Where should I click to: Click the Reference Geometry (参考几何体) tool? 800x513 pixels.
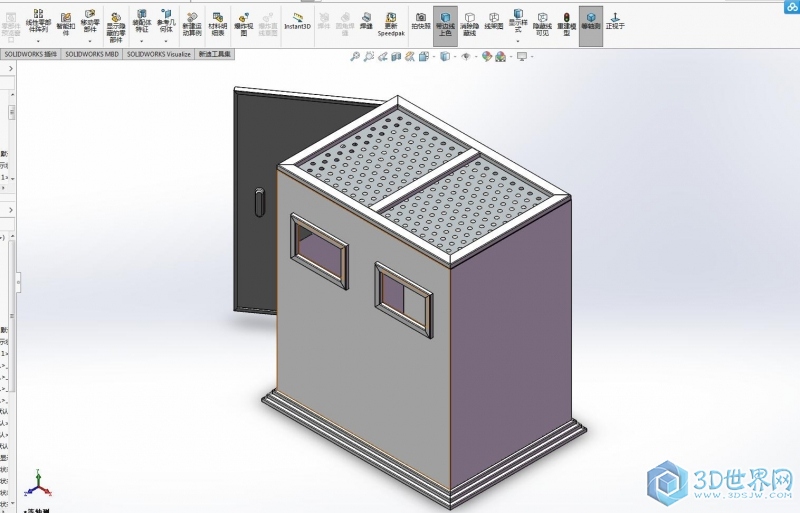(166, 21)
